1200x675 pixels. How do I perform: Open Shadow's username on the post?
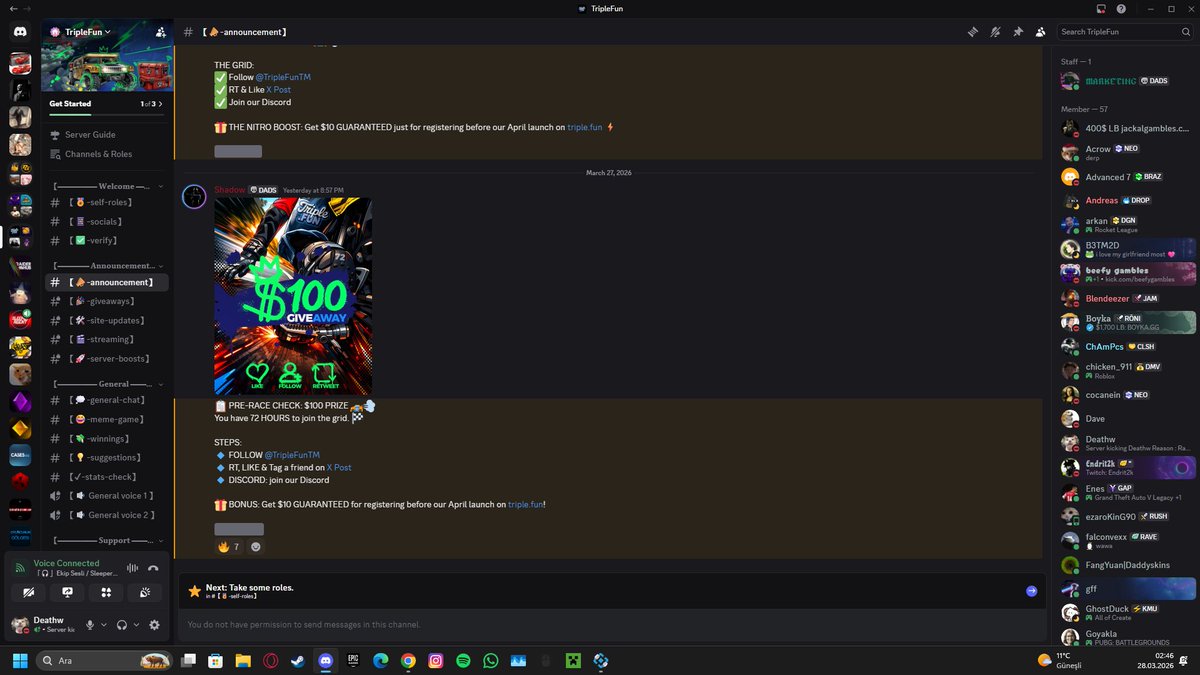229,190
